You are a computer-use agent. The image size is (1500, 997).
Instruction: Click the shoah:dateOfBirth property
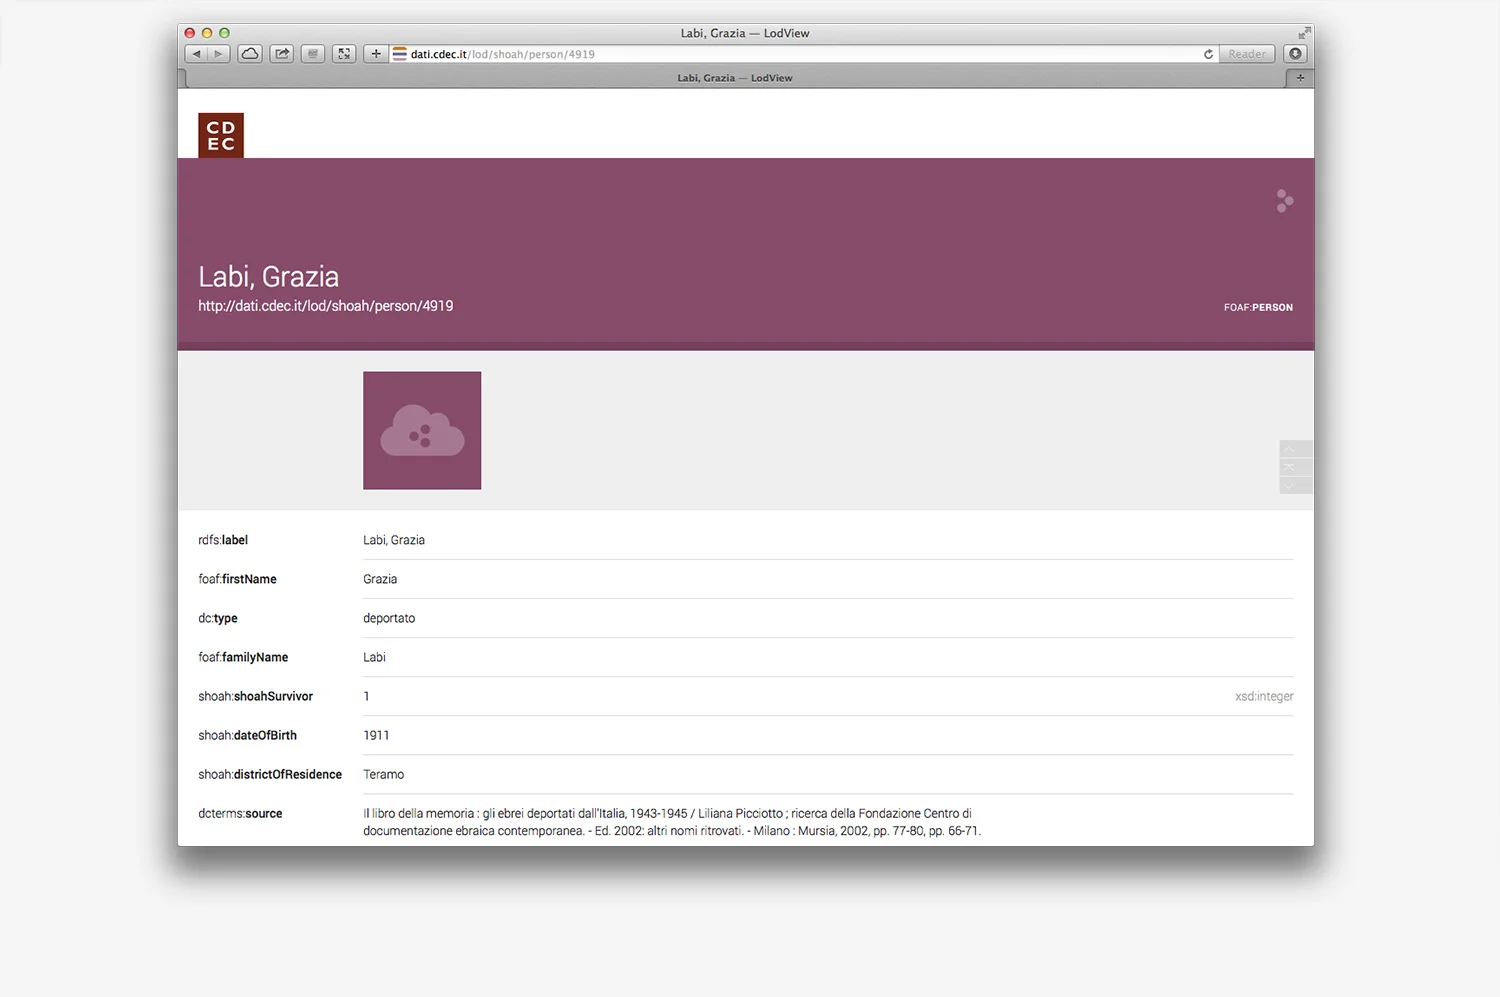247,735
